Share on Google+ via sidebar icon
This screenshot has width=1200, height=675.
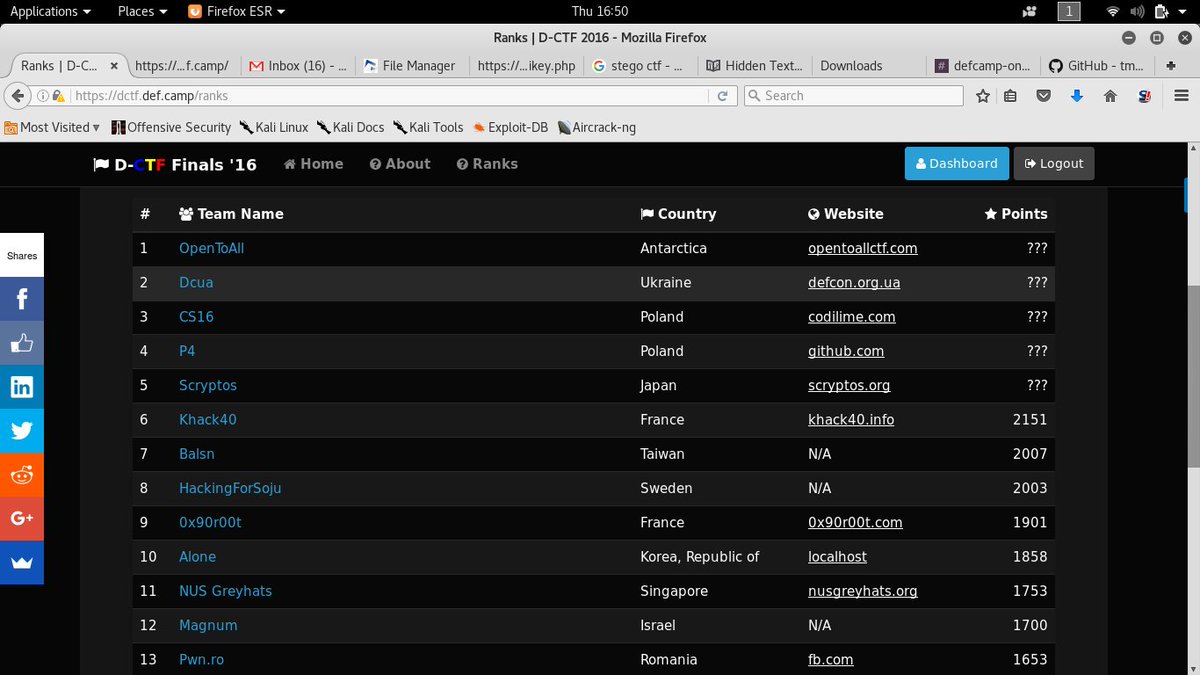(21, 518)
